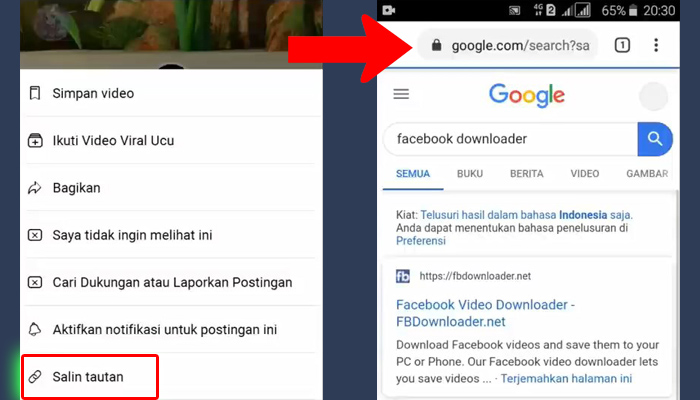Select Cari Dukungan atau Laporkan Postingan
Viewport: 700px width, 400px height.
(171, 283)
